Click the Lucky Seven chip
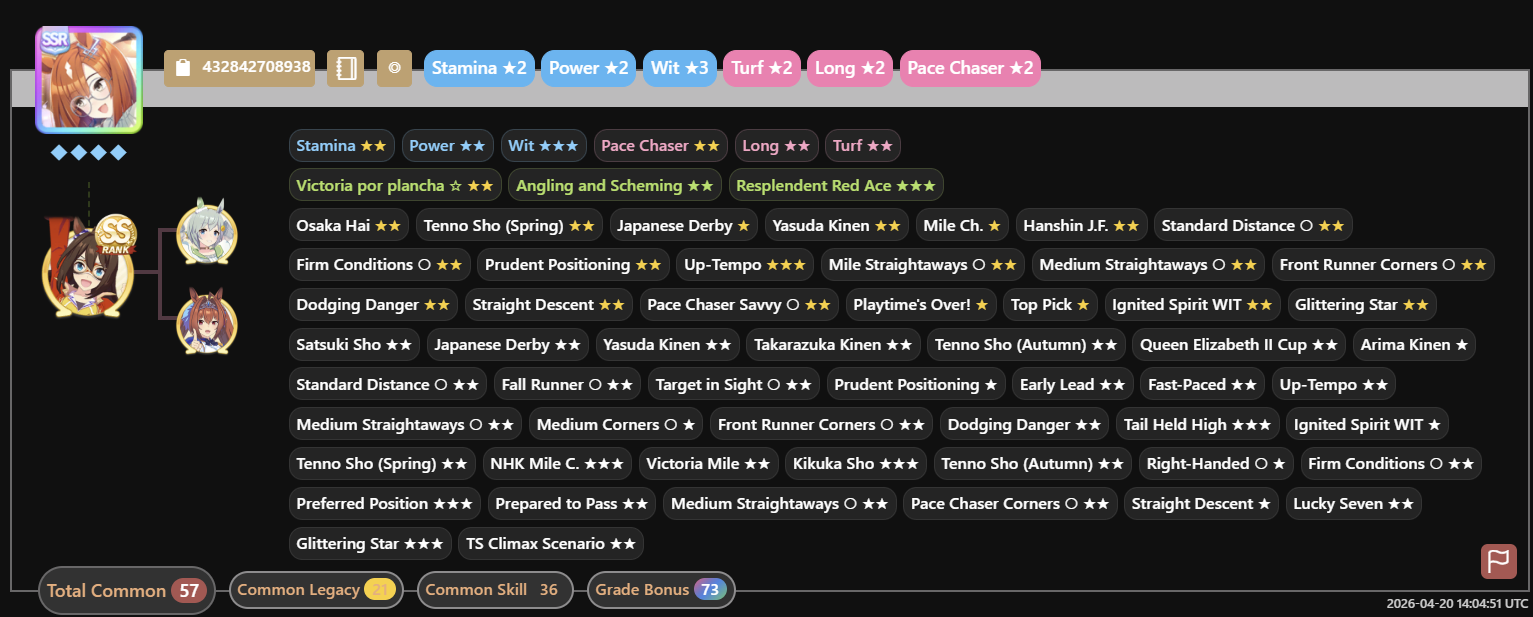Image resolution: width=1533 pixels, height=617 pixels. click(1354, 503)
